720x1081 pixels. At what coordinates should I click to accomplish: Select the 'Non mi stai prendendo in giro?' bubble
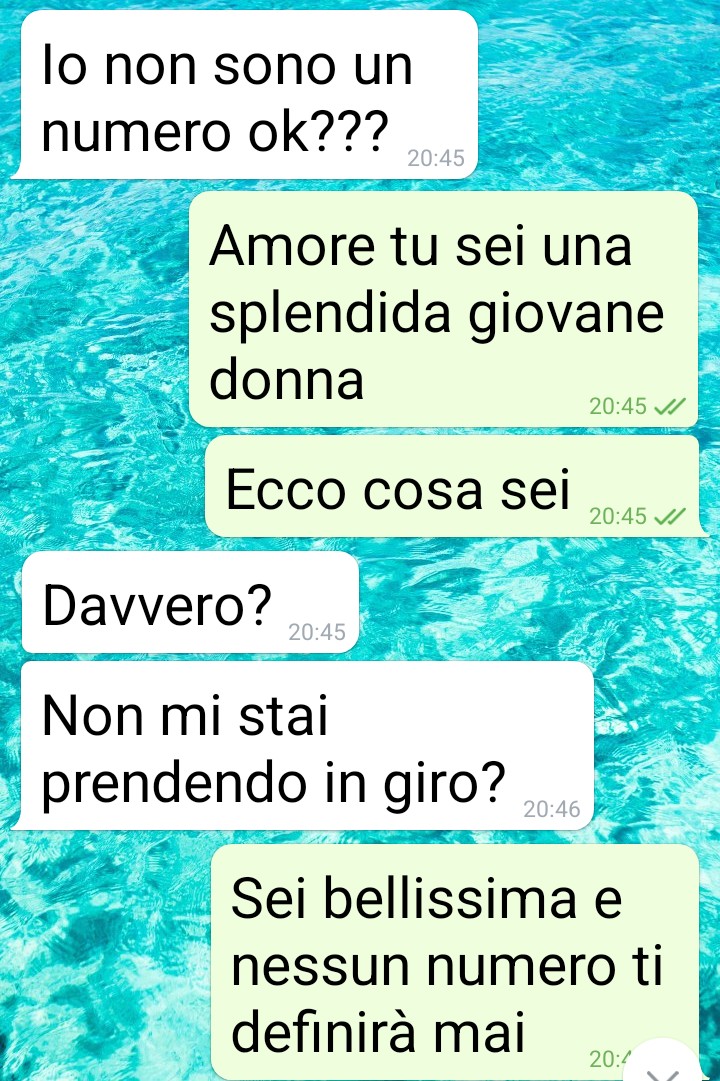(x=303, y=745)
